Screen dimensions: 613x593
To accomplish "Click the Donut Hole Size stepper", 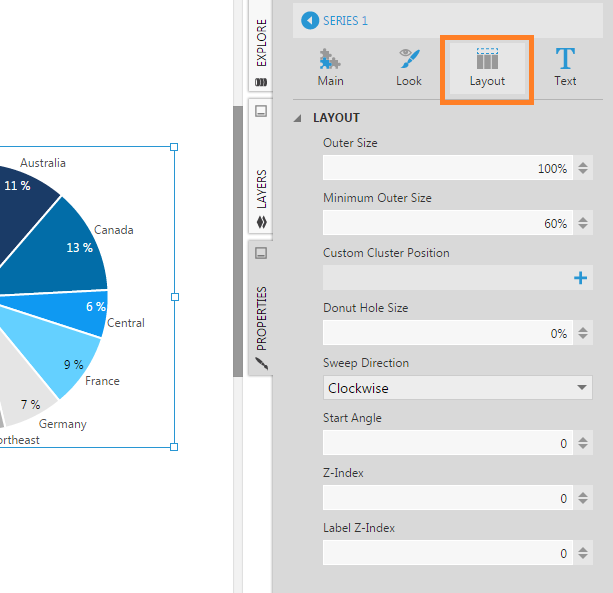I will [x=583, y=333].
